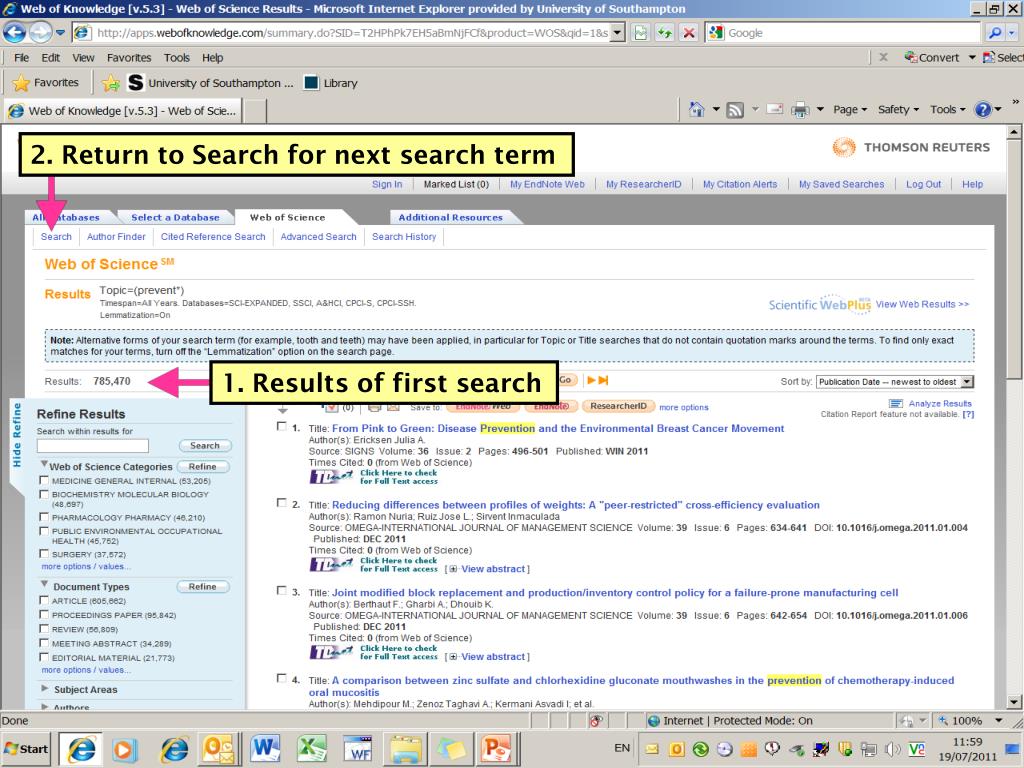Click TDNet full text icon for result 2
This screenshot has width=1024, height=768.
tap(332, 564)
